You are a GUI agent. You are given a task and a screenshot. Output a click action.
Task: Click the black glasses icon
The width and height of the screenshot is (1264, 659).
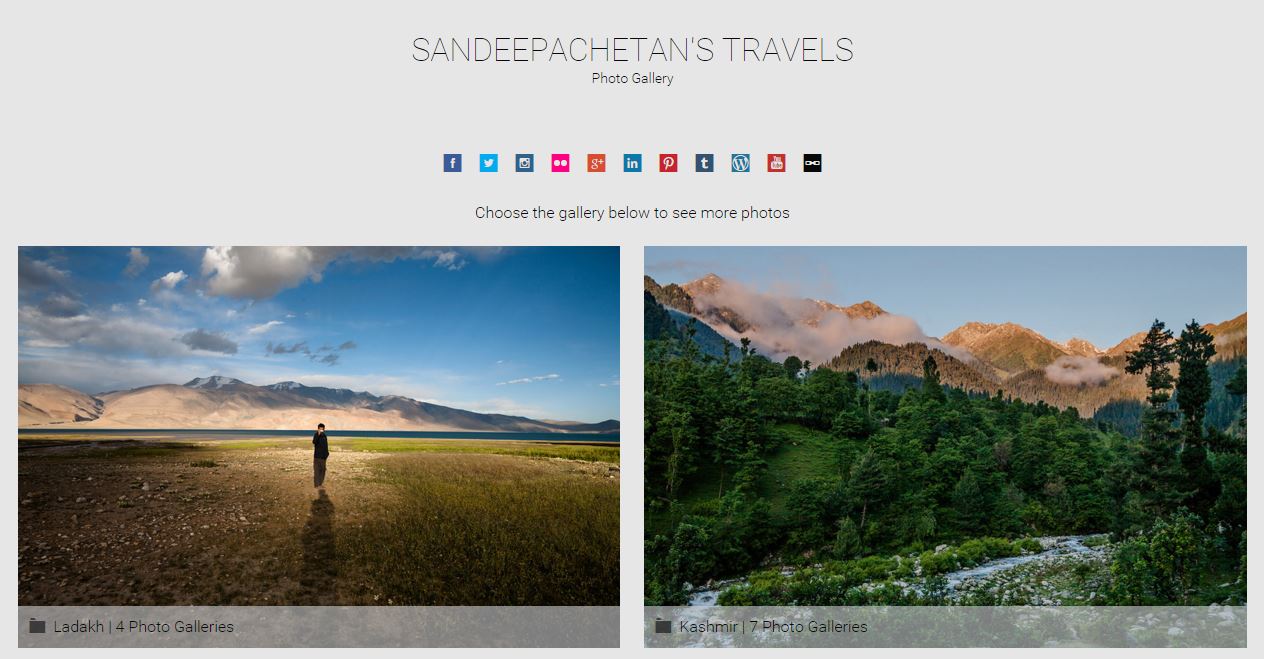(812, 163)
